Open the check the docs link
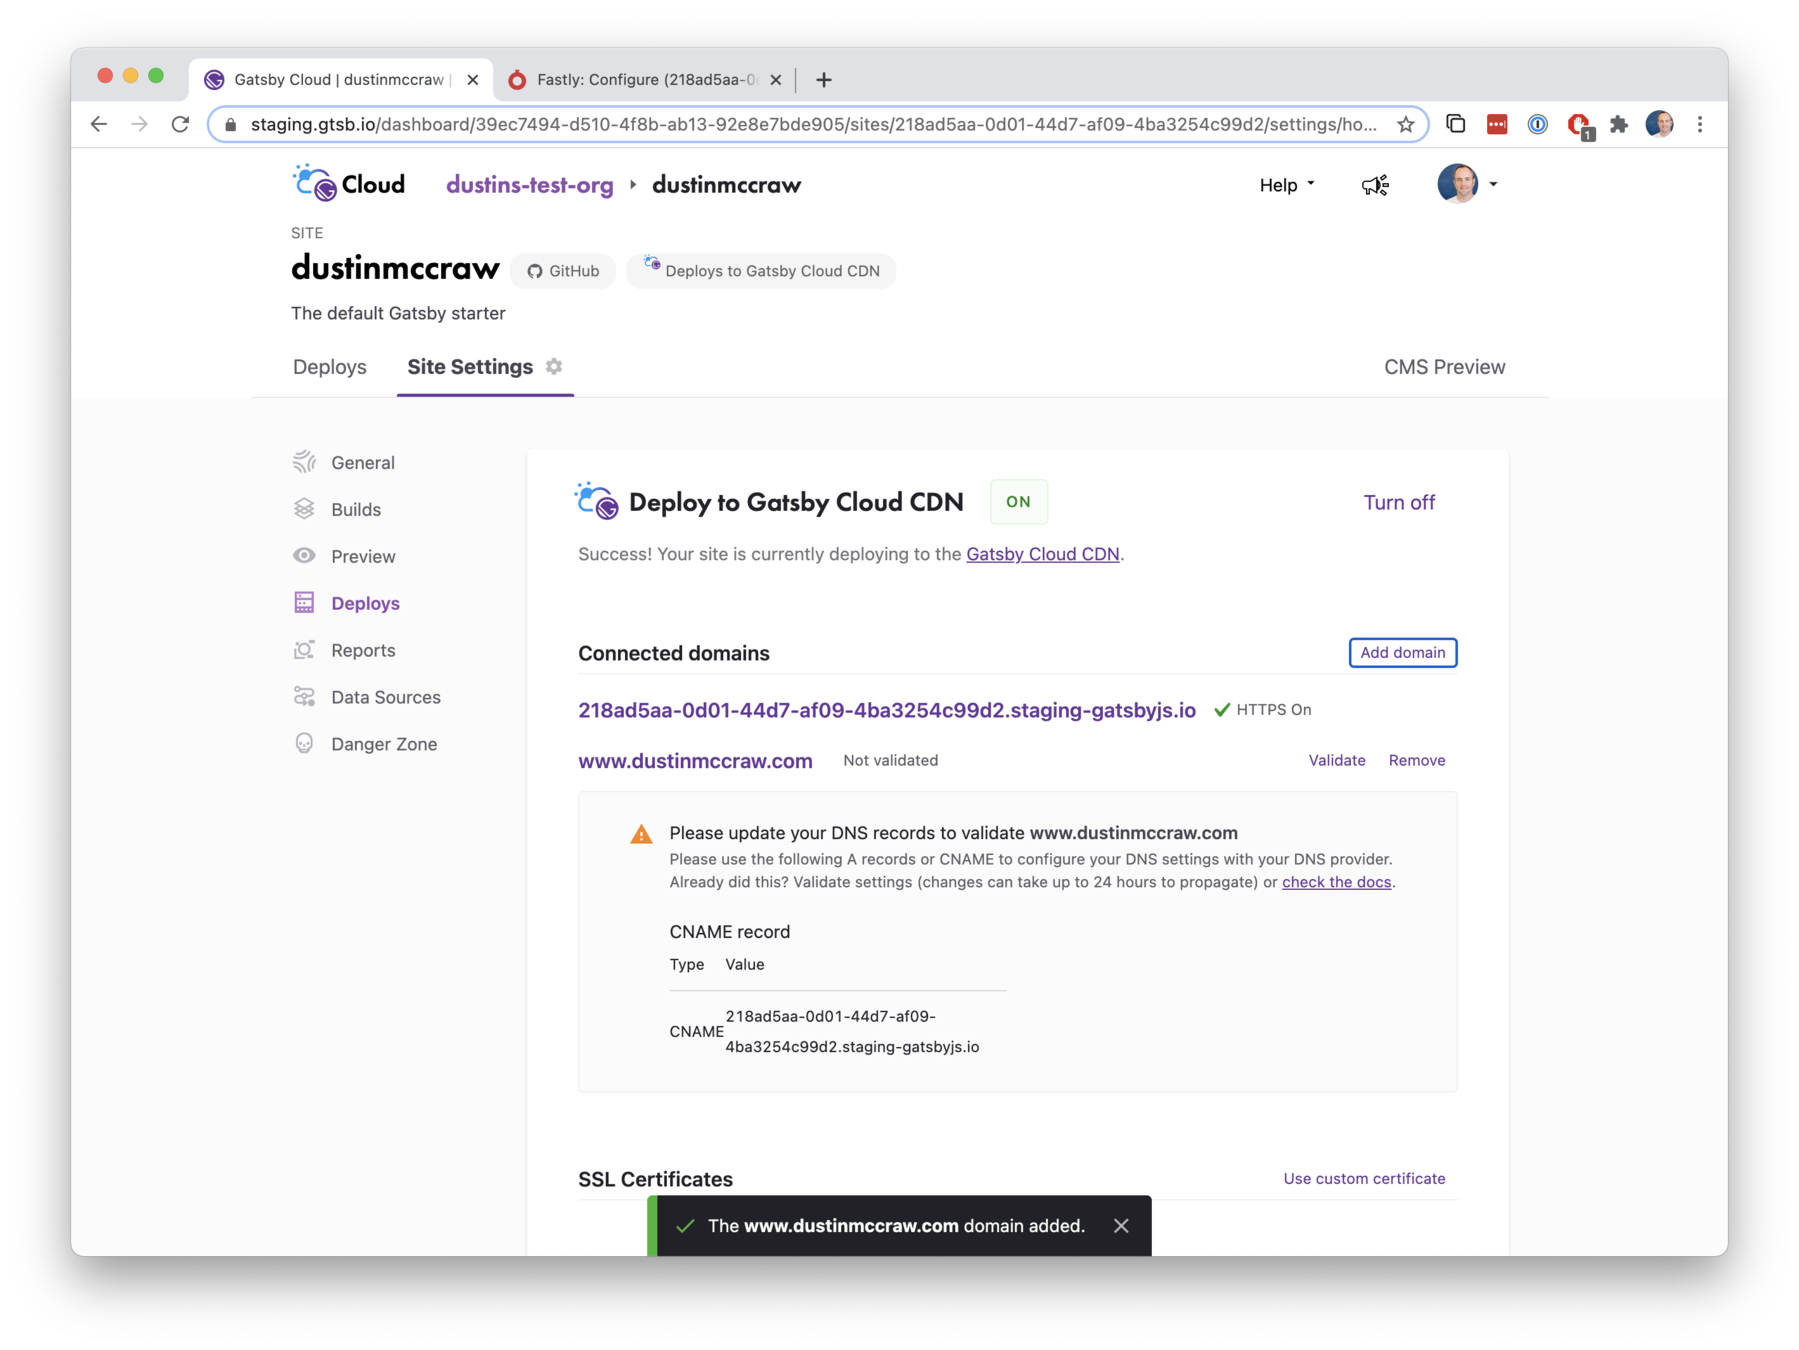 (x=1336, y=882)
